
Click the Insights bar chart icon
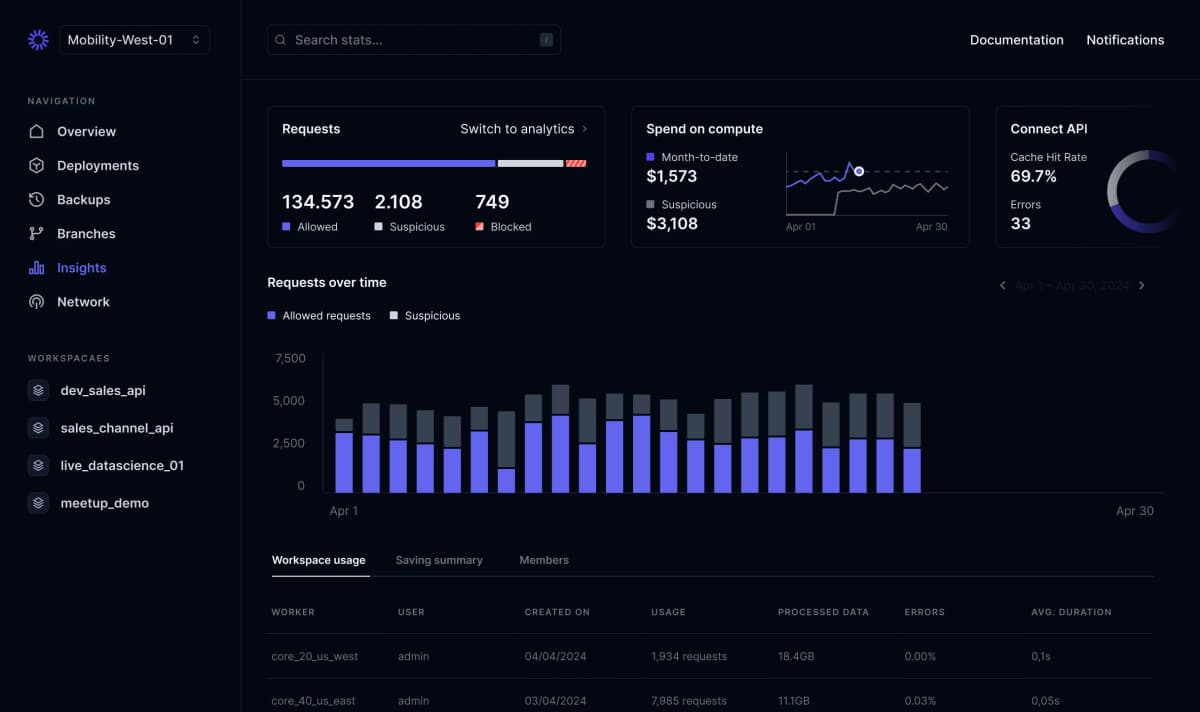pyautogui.click(x=37, y=268)
